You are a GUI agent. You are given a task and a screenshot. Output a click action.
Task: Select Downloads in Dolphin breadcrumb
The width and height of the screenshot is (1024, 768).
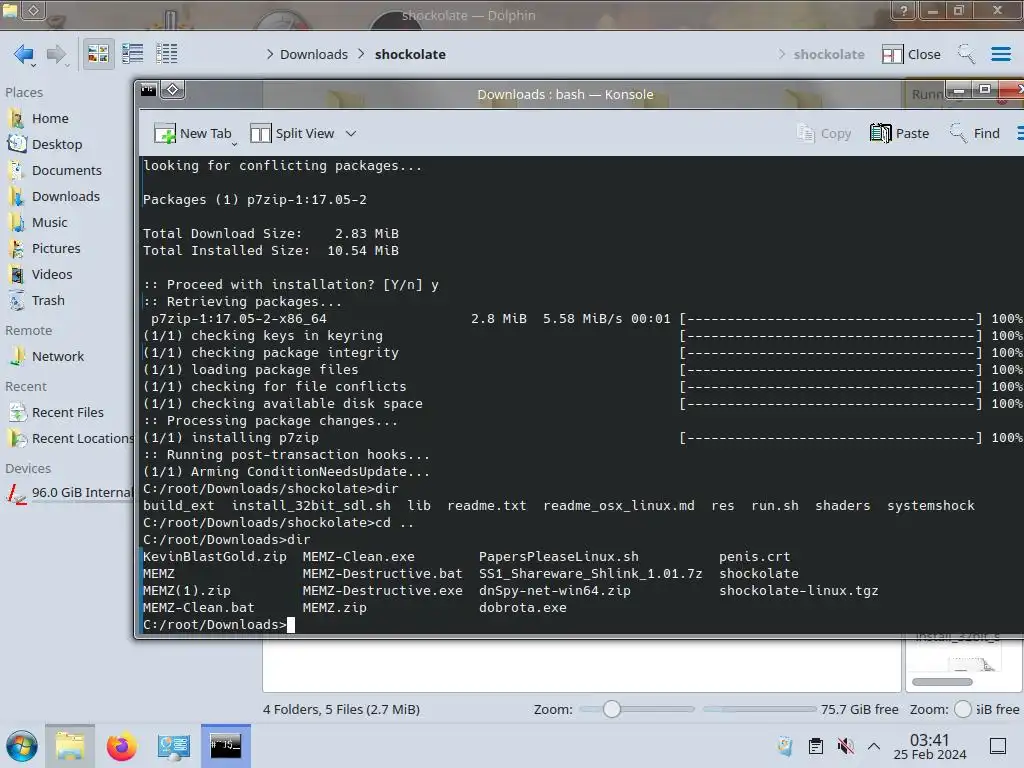coord(313,54)
